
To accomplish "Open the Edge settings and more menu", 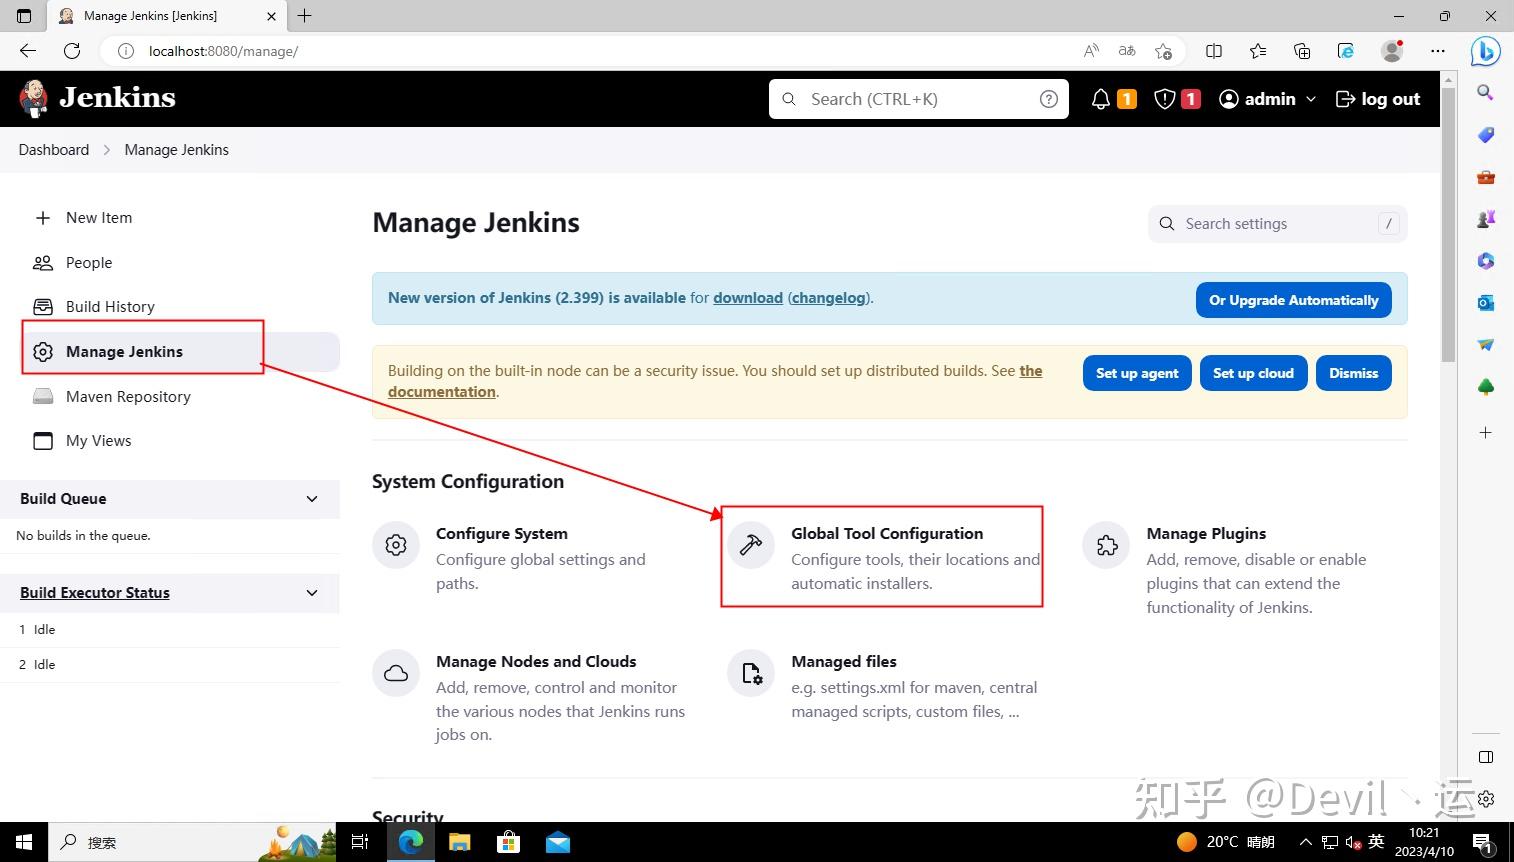I will (1438, 51).
